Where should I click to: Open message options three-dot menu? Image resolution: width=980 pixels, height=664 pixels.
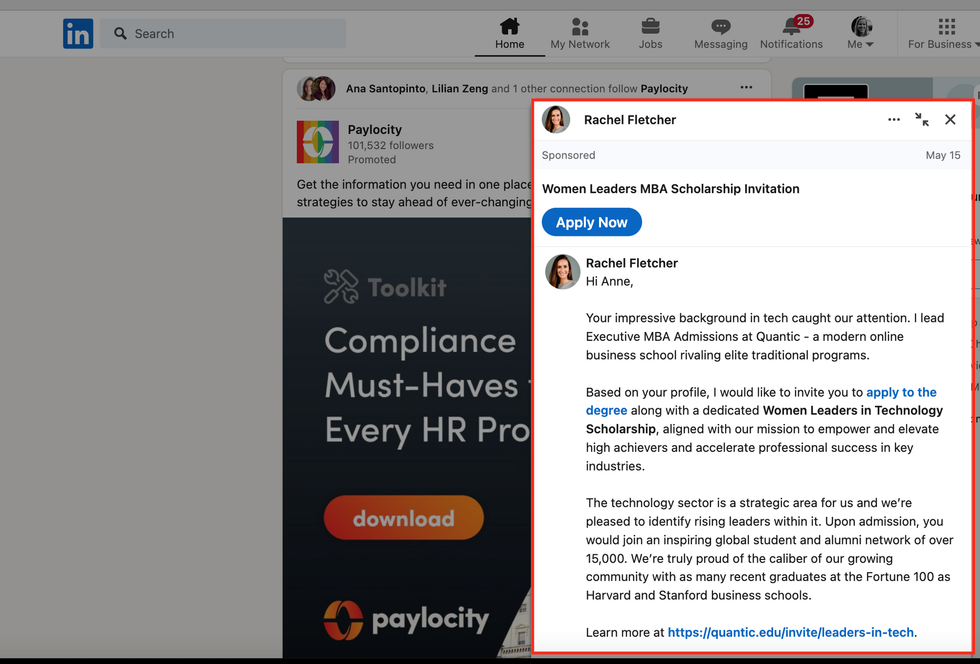pyautogui.click(x=894, y=120)
